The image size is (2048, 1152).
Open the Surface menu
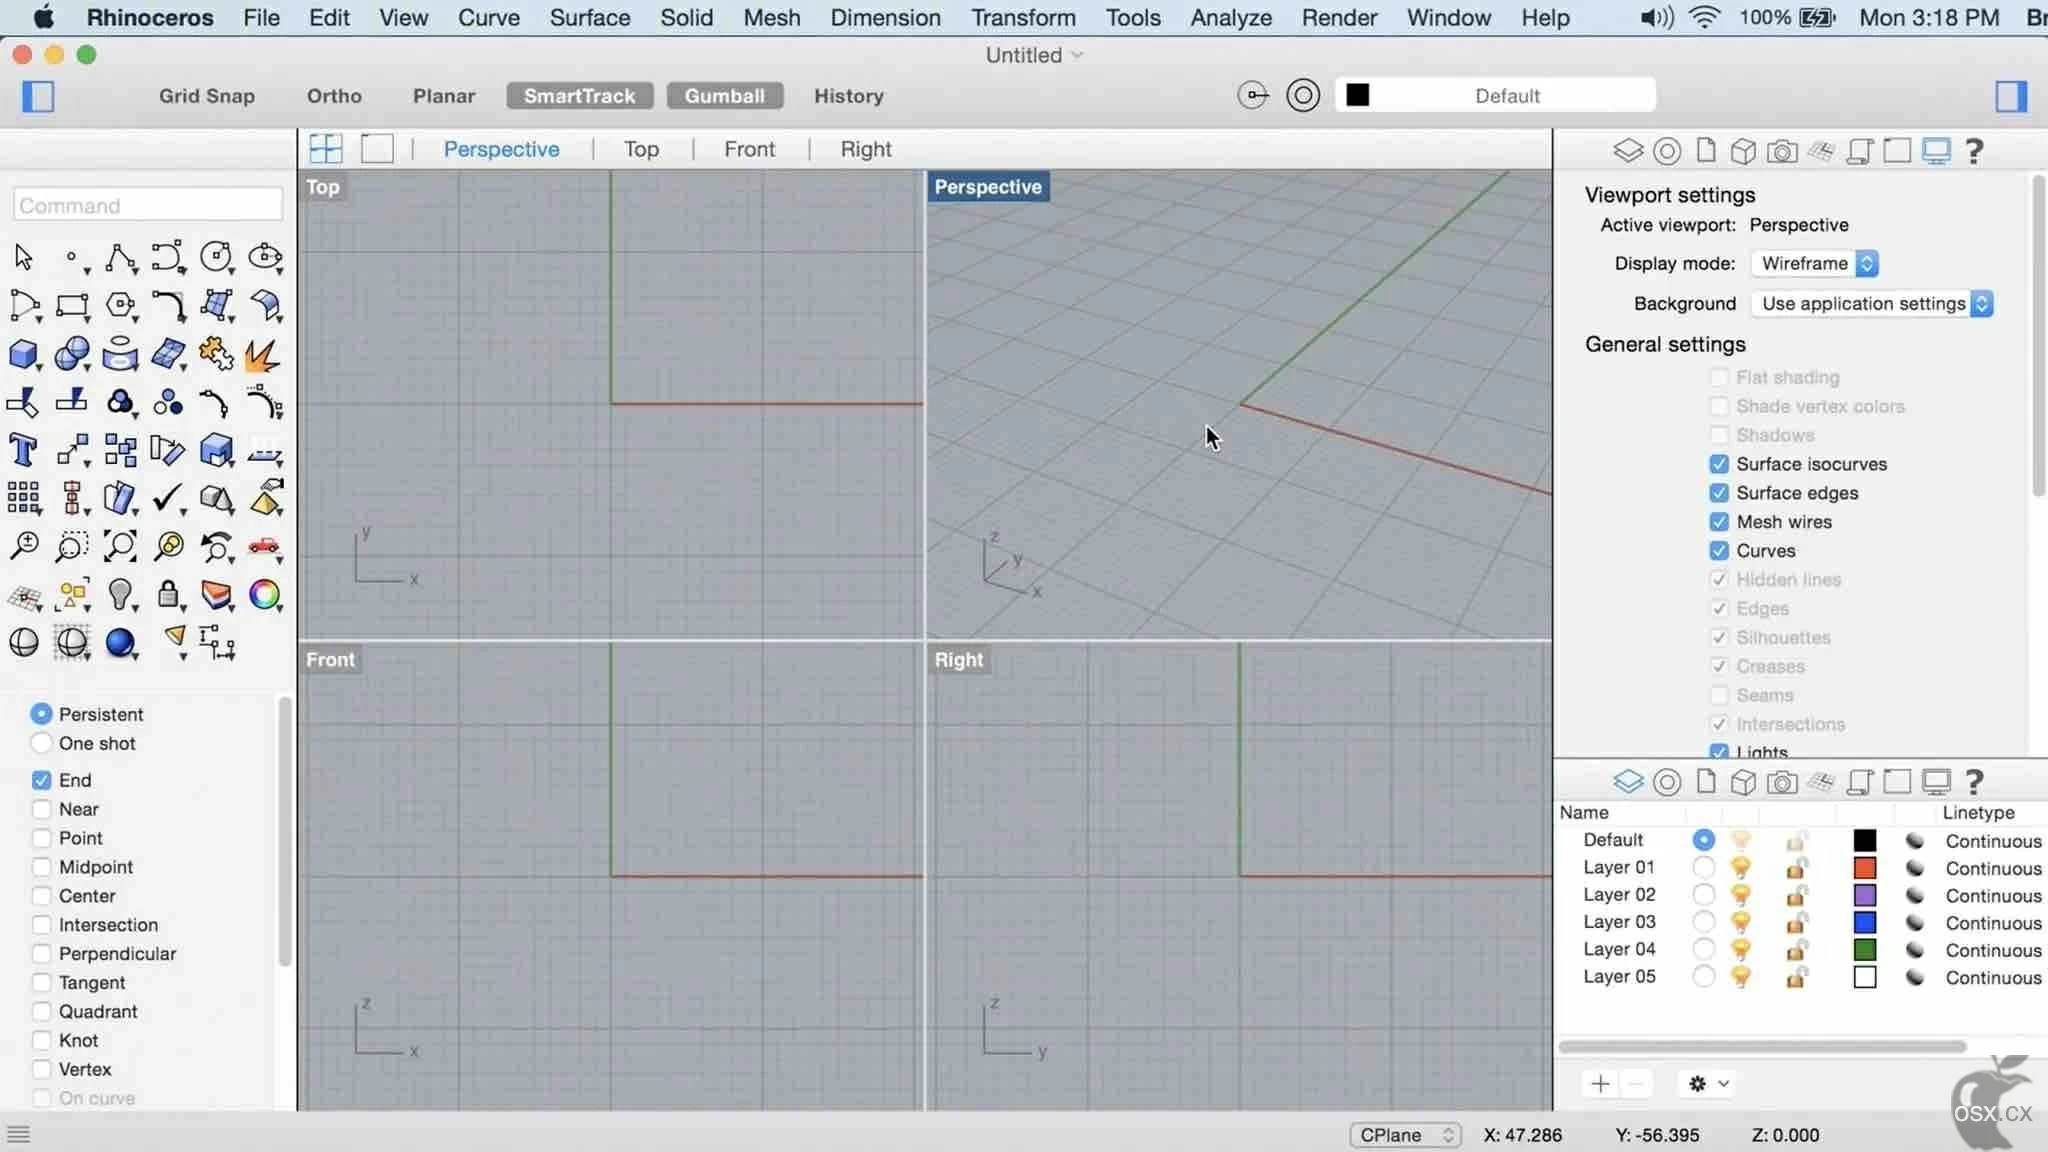pos(590,17)
